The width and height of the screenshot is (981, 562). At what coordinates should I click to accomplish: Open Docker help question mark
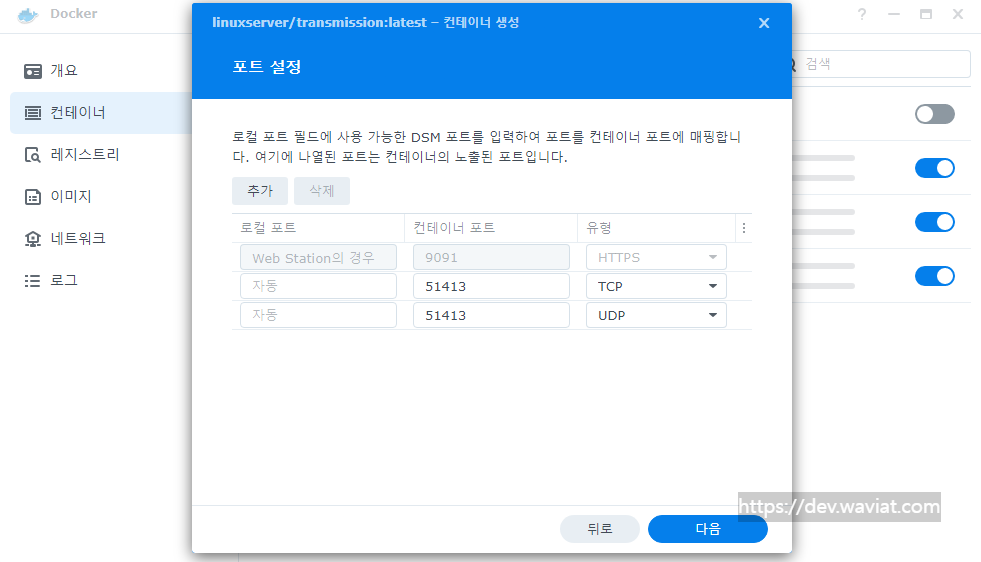pyautogui.click(x=862, y=14)
